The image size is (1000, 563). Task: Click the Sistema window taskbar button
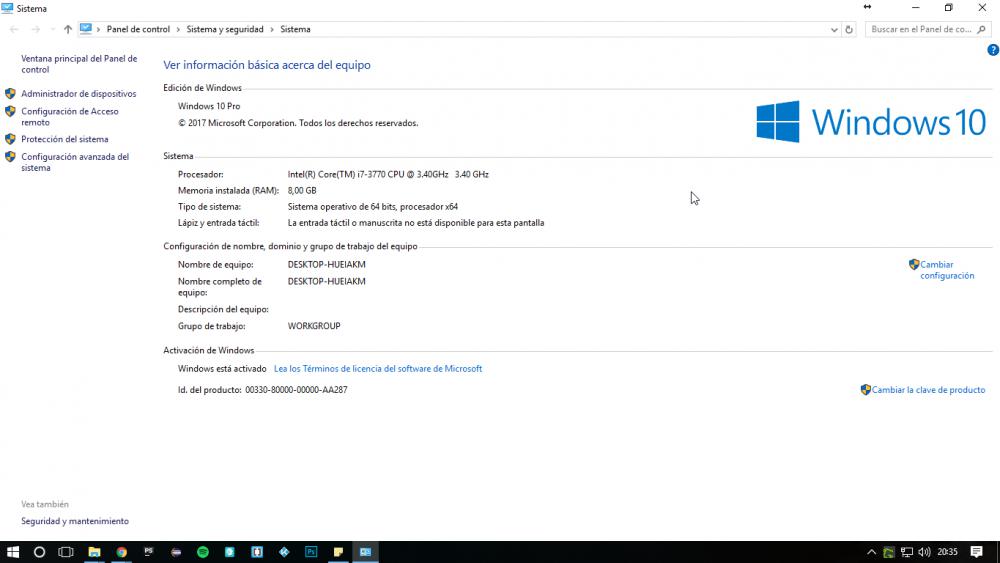(365, 552)
